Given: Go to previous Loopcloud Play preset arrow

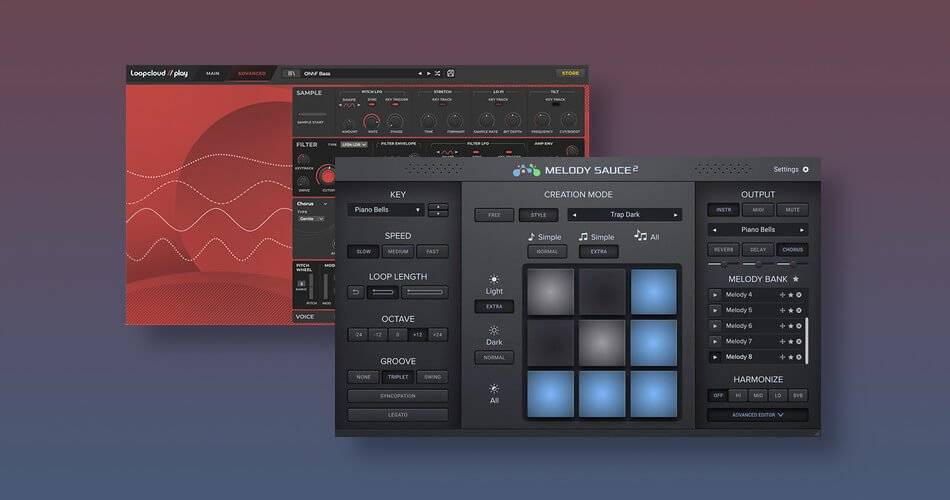Looking at the screenshot, I should pos(420,73).
